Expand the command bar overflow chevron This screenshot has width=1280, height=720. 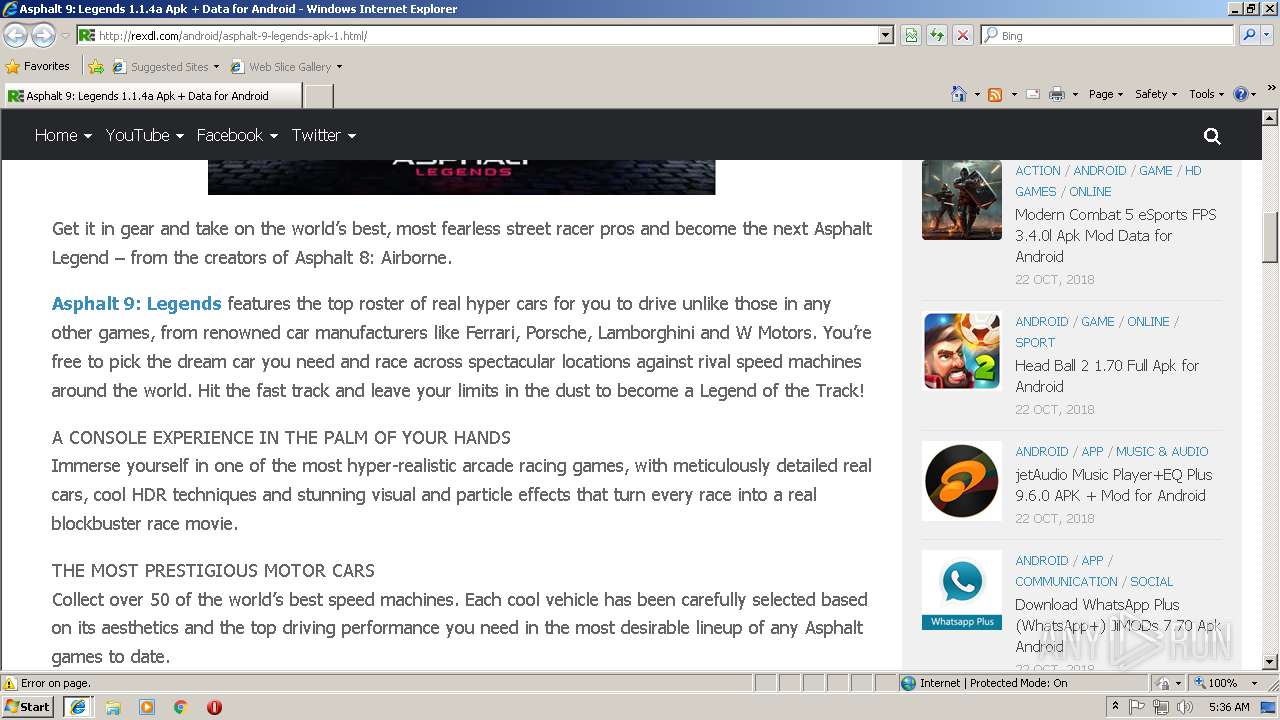[1272, 88]
